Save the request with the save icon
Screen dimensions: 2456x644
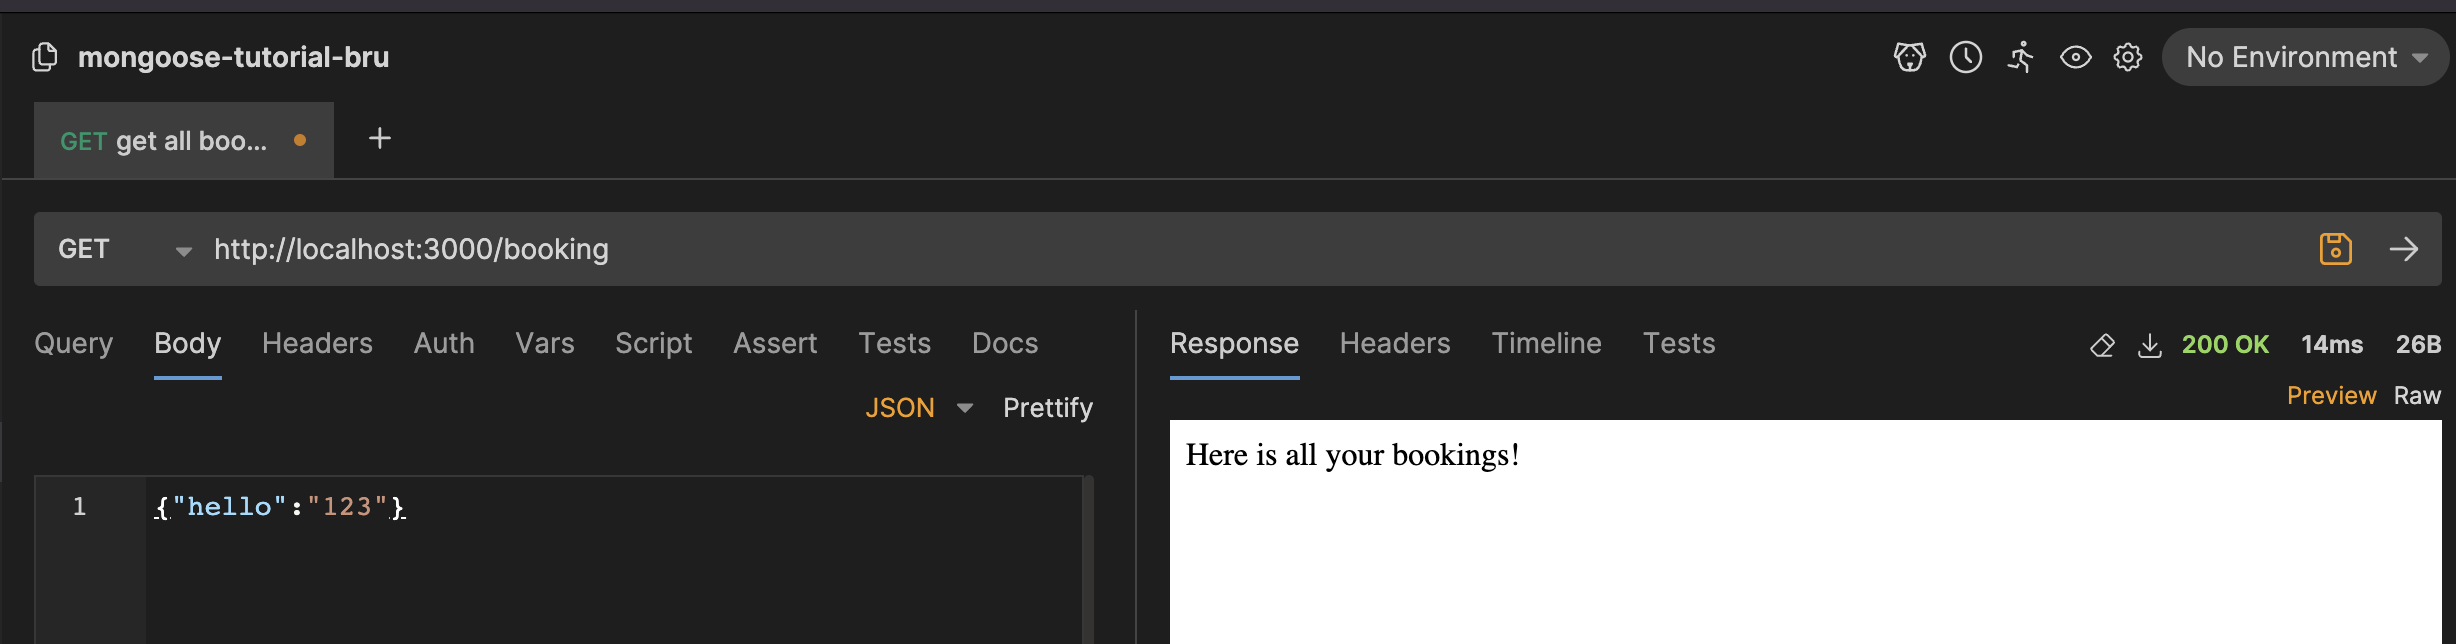pyautogui.click(x=2335, y=249)
